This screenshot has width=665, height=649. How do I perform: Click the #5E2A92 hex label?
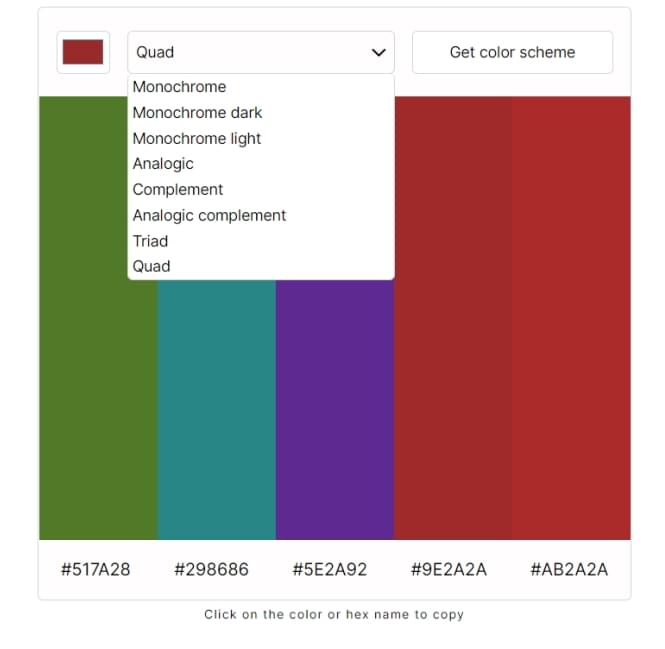330,570
